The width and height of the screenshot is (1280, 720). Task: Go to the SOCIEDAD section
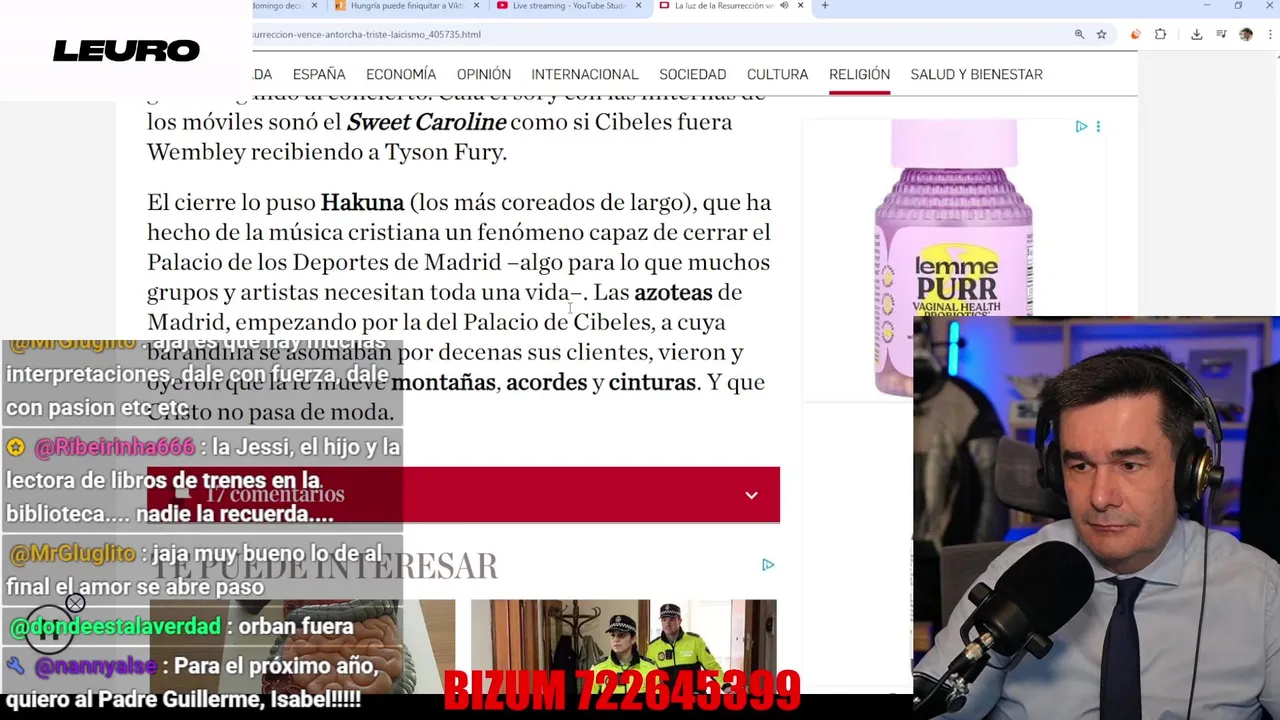(693, 74)
